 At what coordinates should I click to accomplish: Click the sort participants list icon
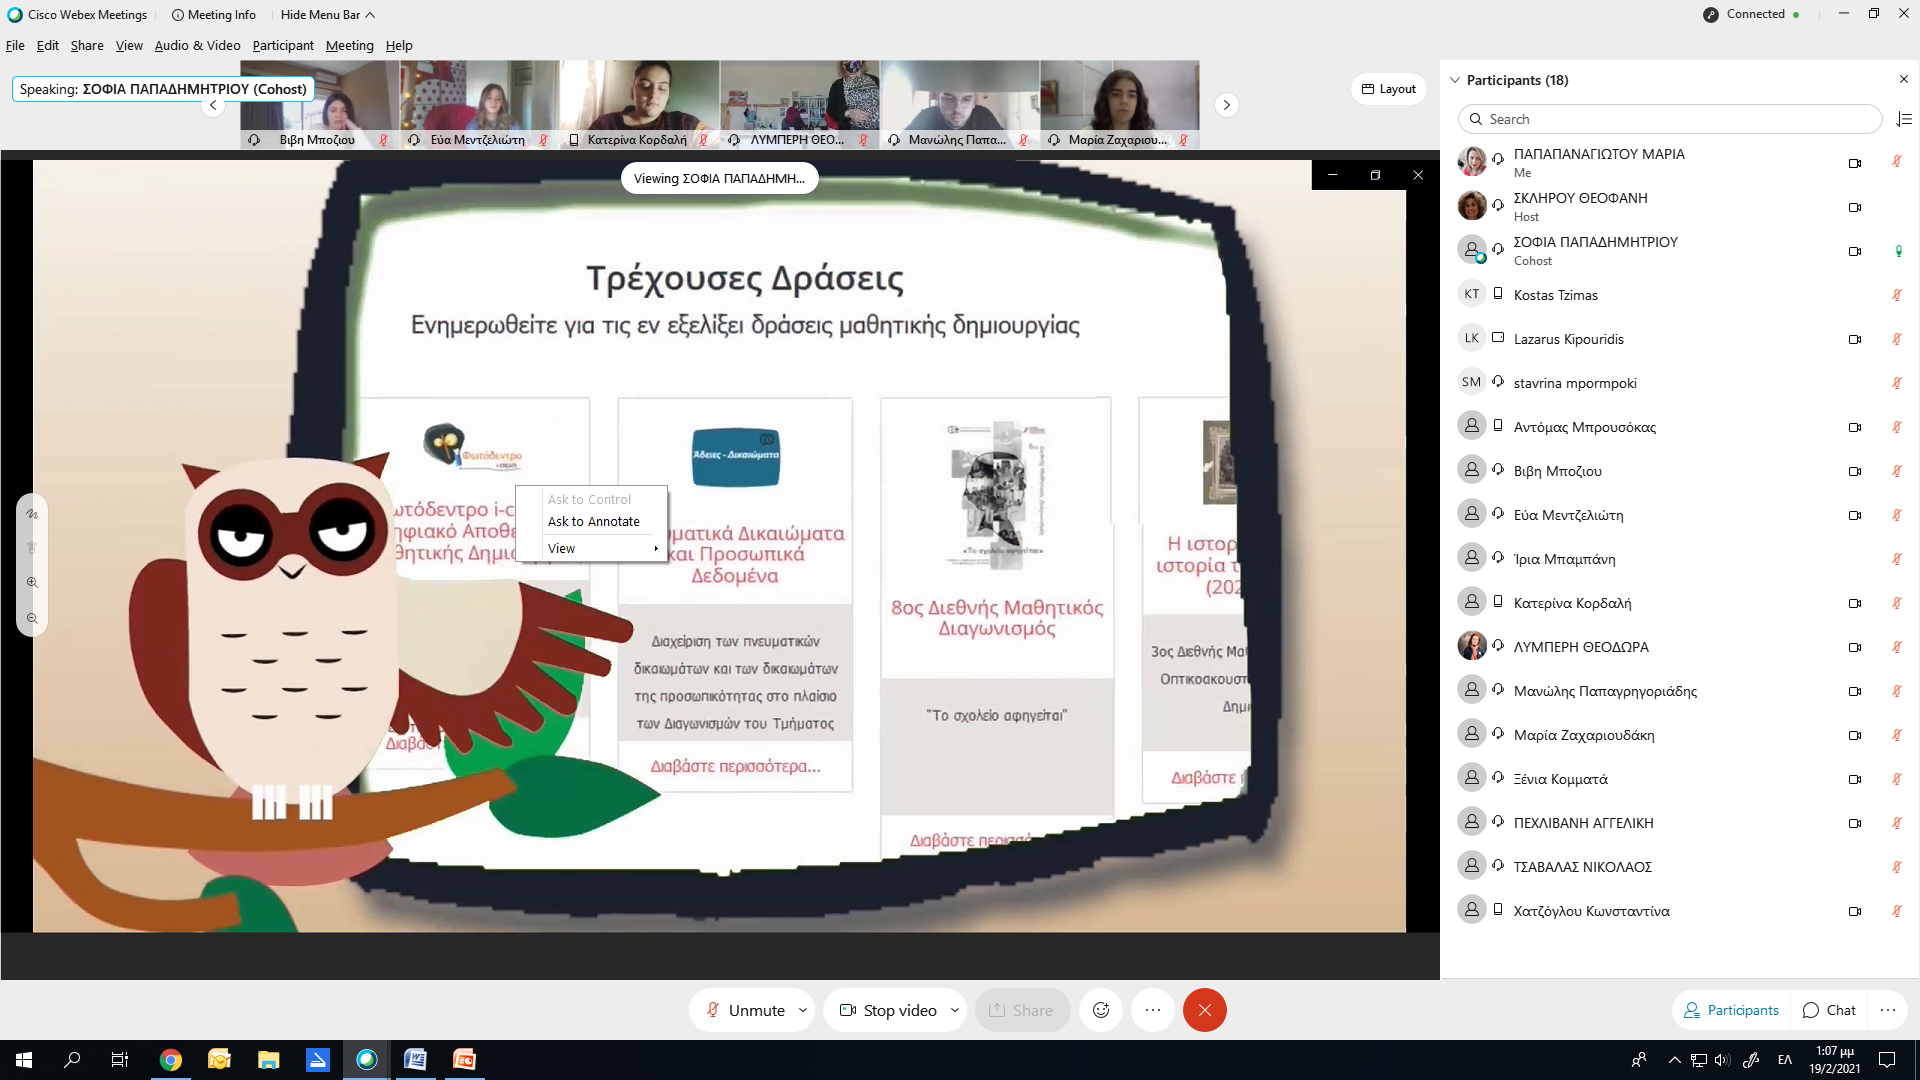1903,119
